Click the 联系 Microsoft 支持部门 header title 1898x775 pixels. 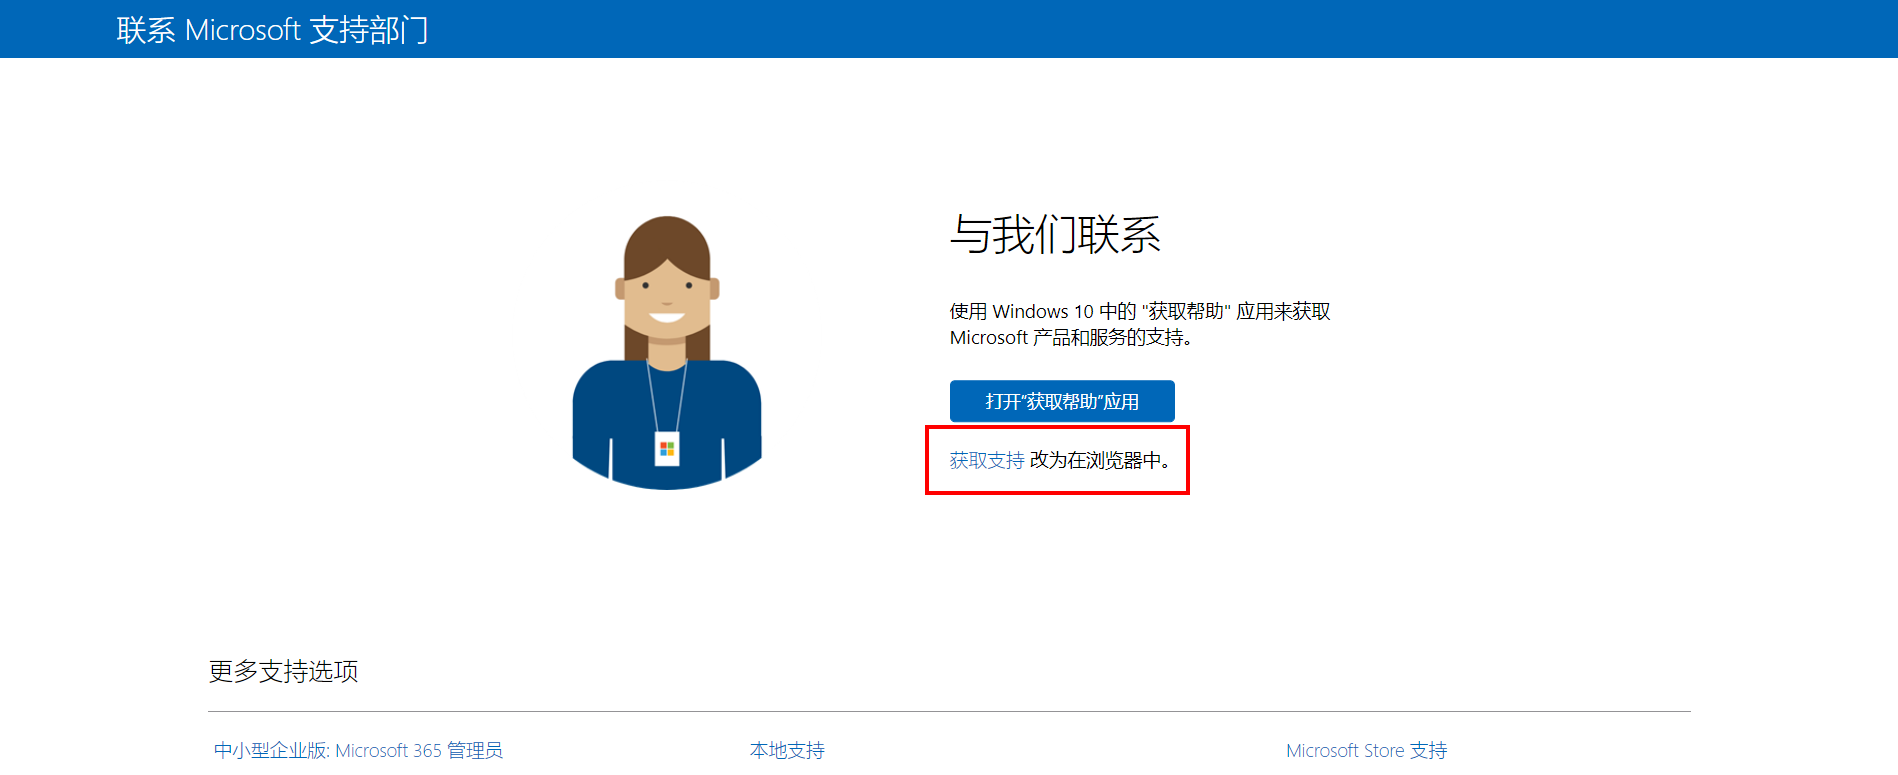pyautogui.click(x=272, y=30)
